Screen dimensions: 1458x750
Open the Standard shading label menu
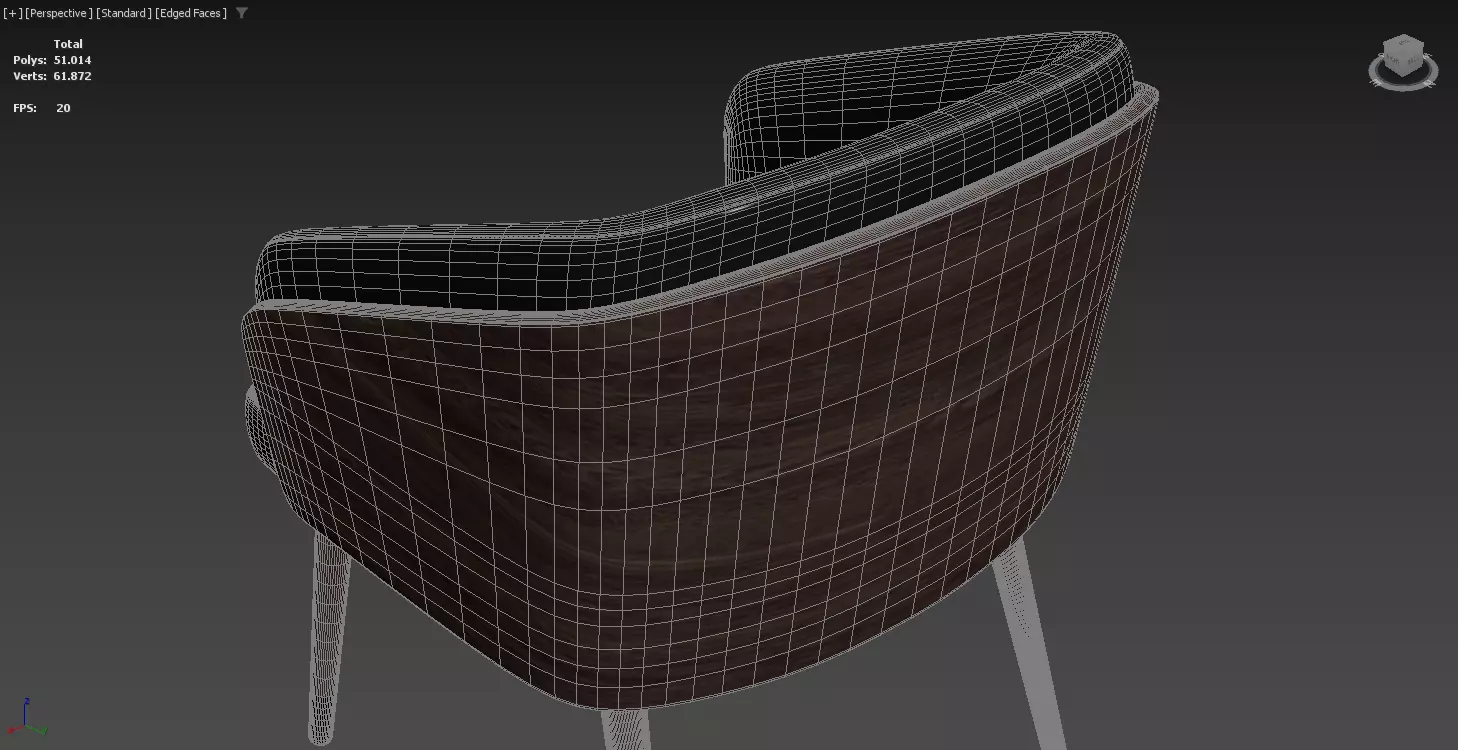pyautogui.click(x=124, y=13)
